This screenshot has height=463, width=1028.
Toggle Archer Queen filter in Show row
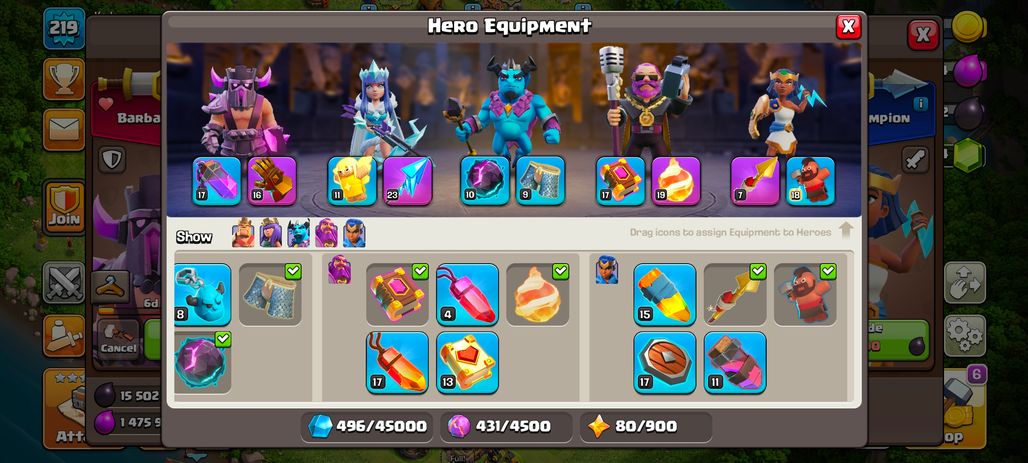coord(271,233)
